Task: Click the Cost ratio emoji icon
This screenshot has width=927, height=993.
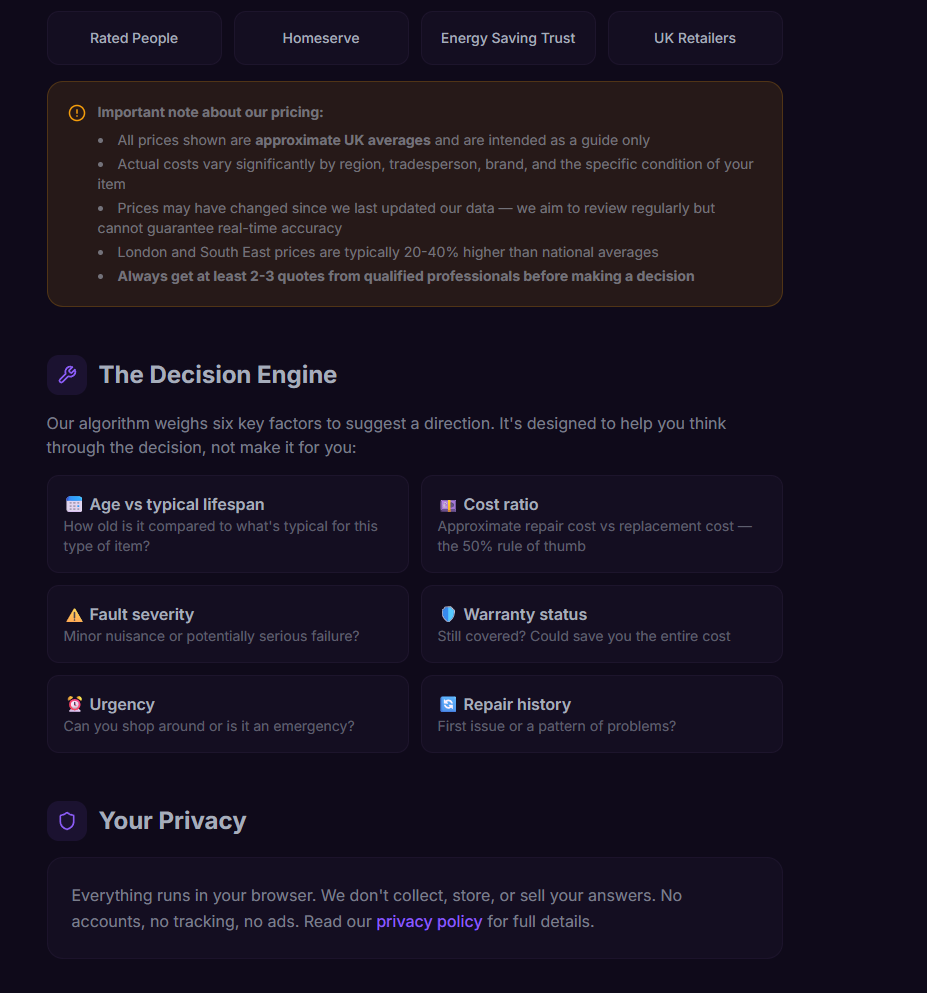Action: pos(448,505)
